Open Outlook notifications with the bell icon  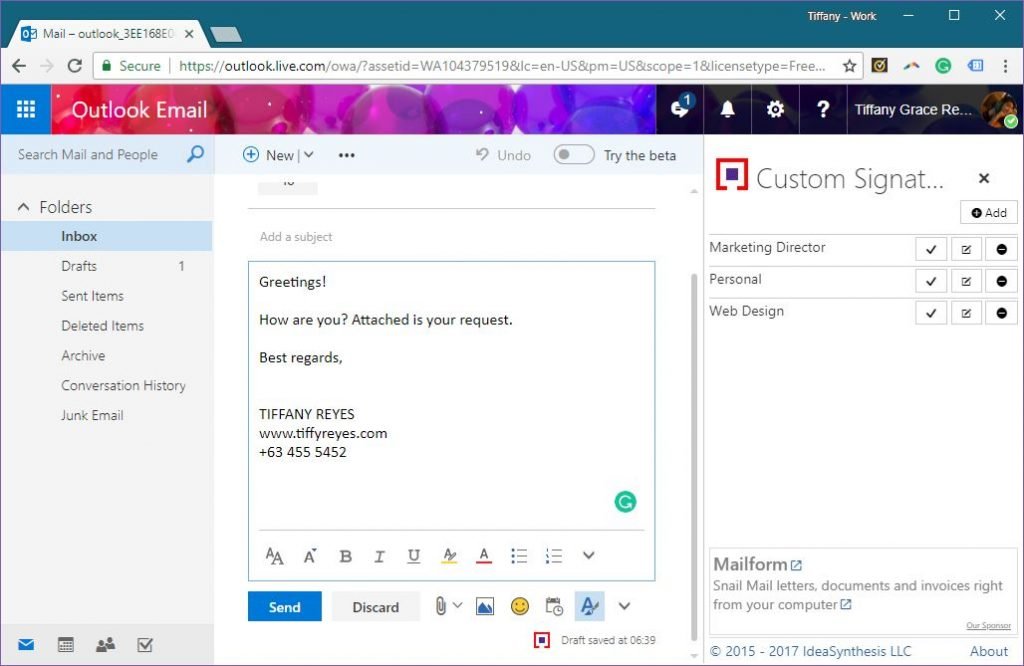point(727,109)
